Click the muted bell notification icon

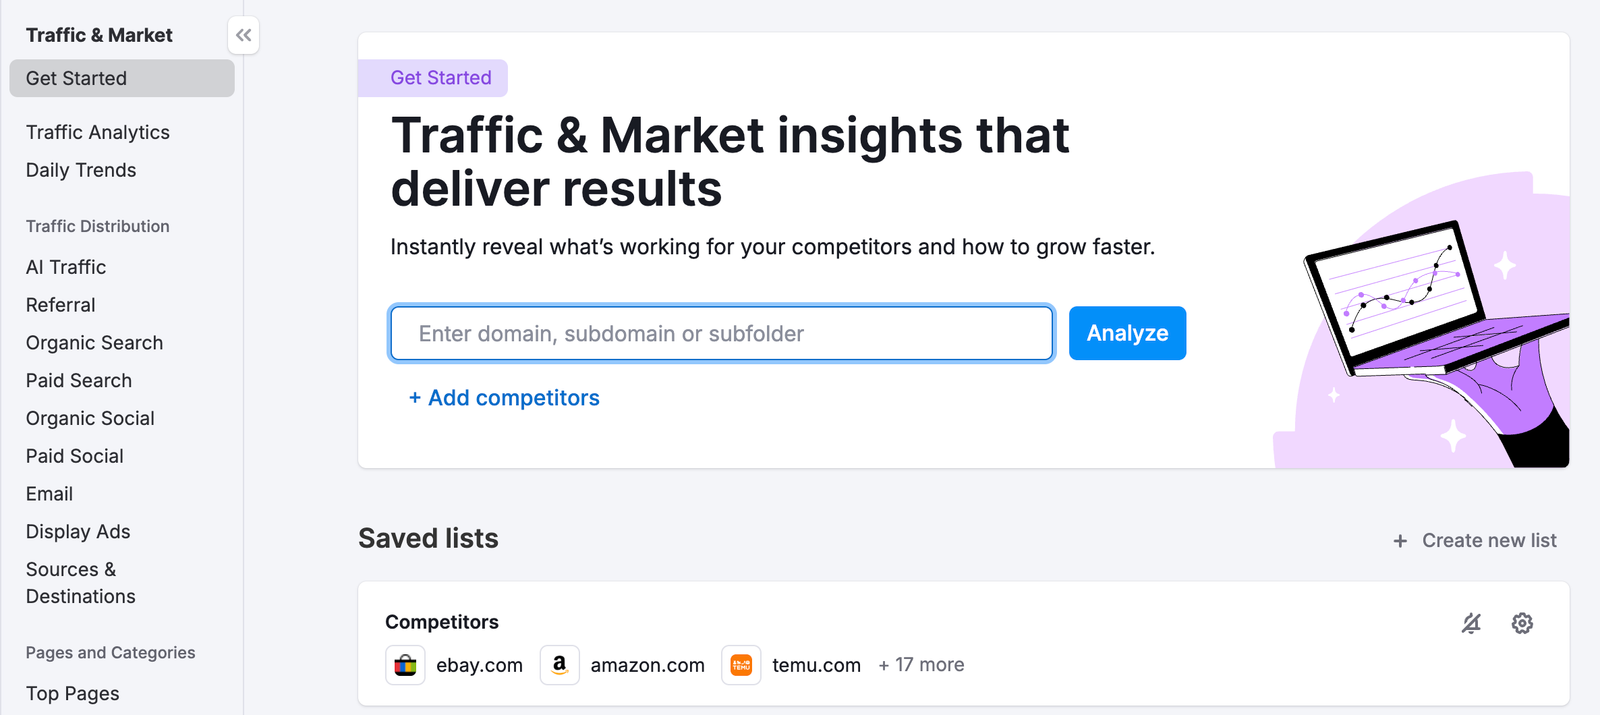coord(1471,624)
